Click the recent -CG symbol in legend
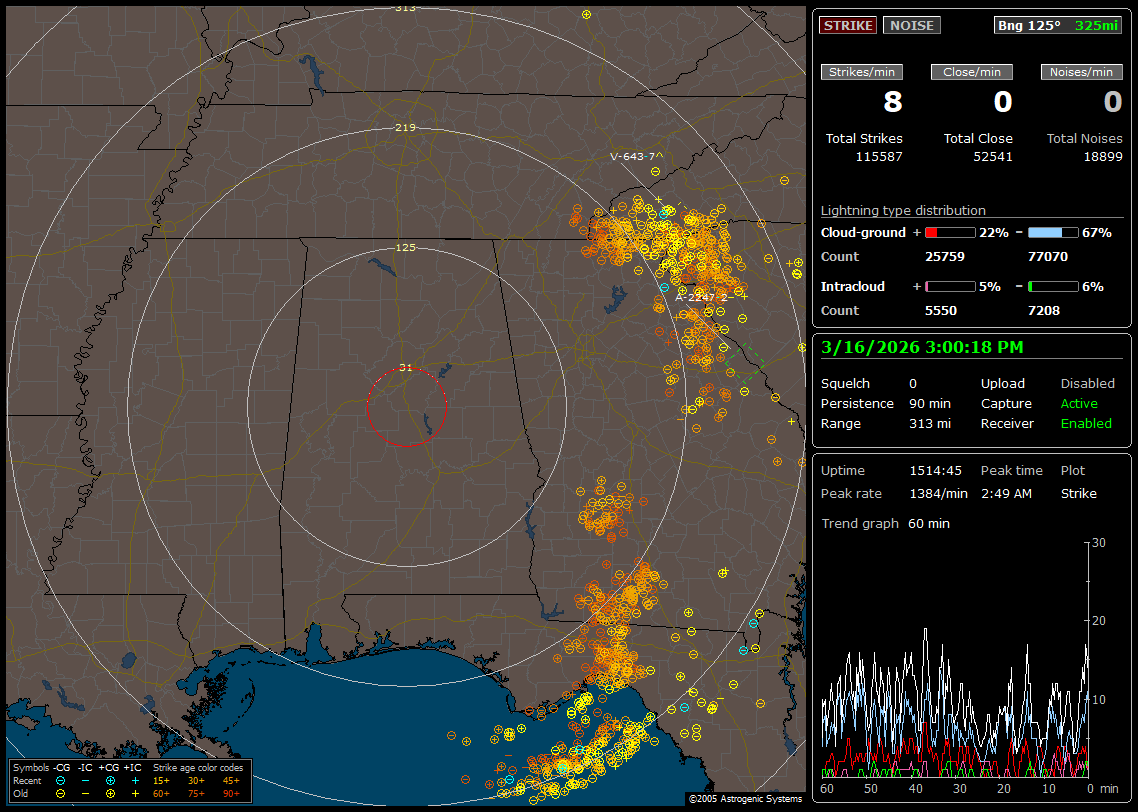This screenshot has width=1138, height=812. [x=61, y=780]
